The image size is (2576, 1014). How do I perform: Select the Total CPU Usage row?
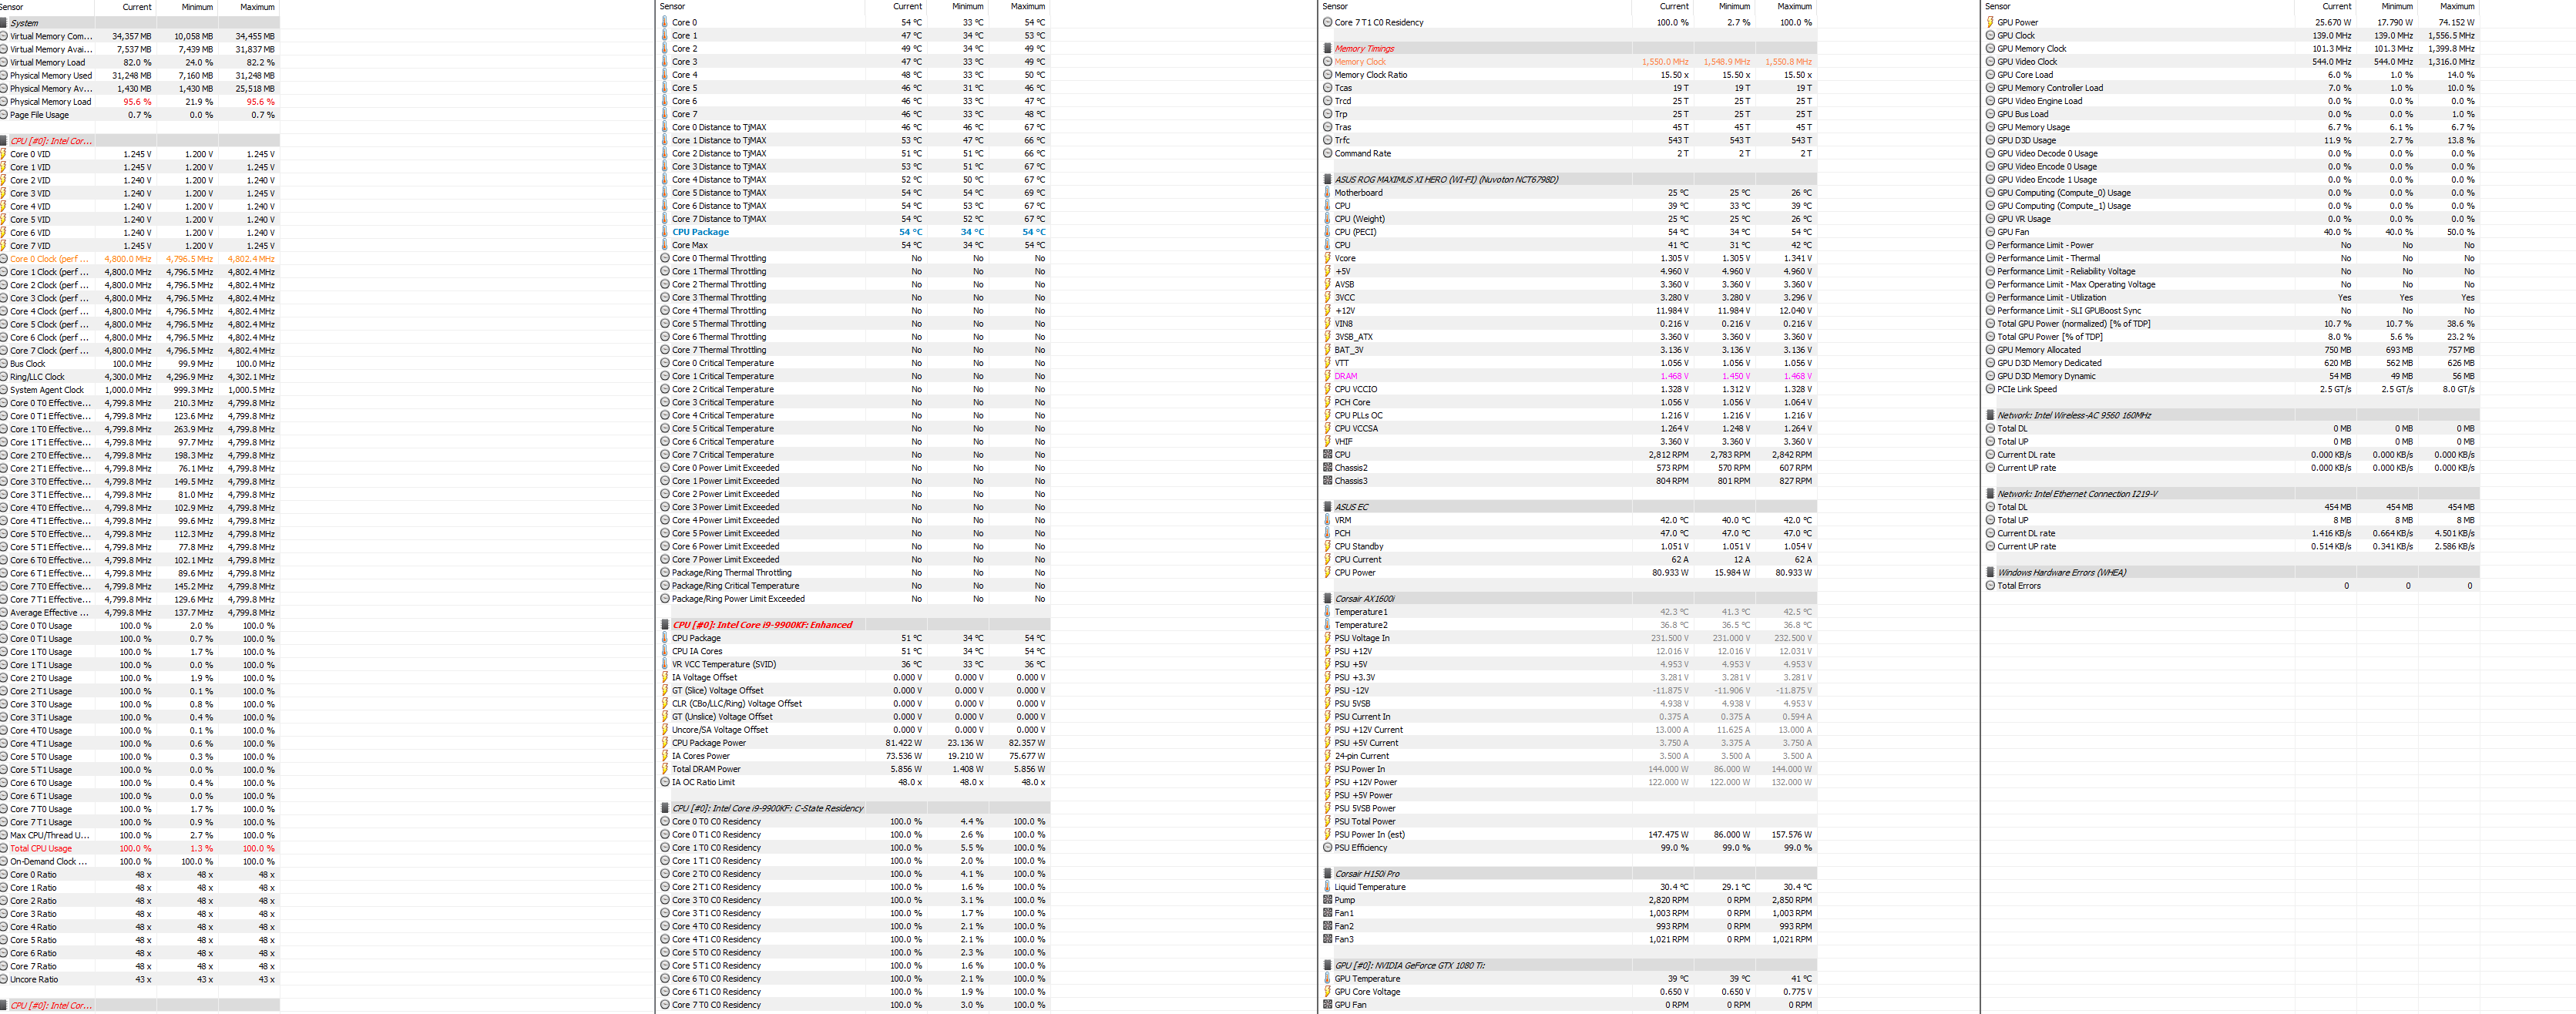pyautogui.click(x=41, y=849)
